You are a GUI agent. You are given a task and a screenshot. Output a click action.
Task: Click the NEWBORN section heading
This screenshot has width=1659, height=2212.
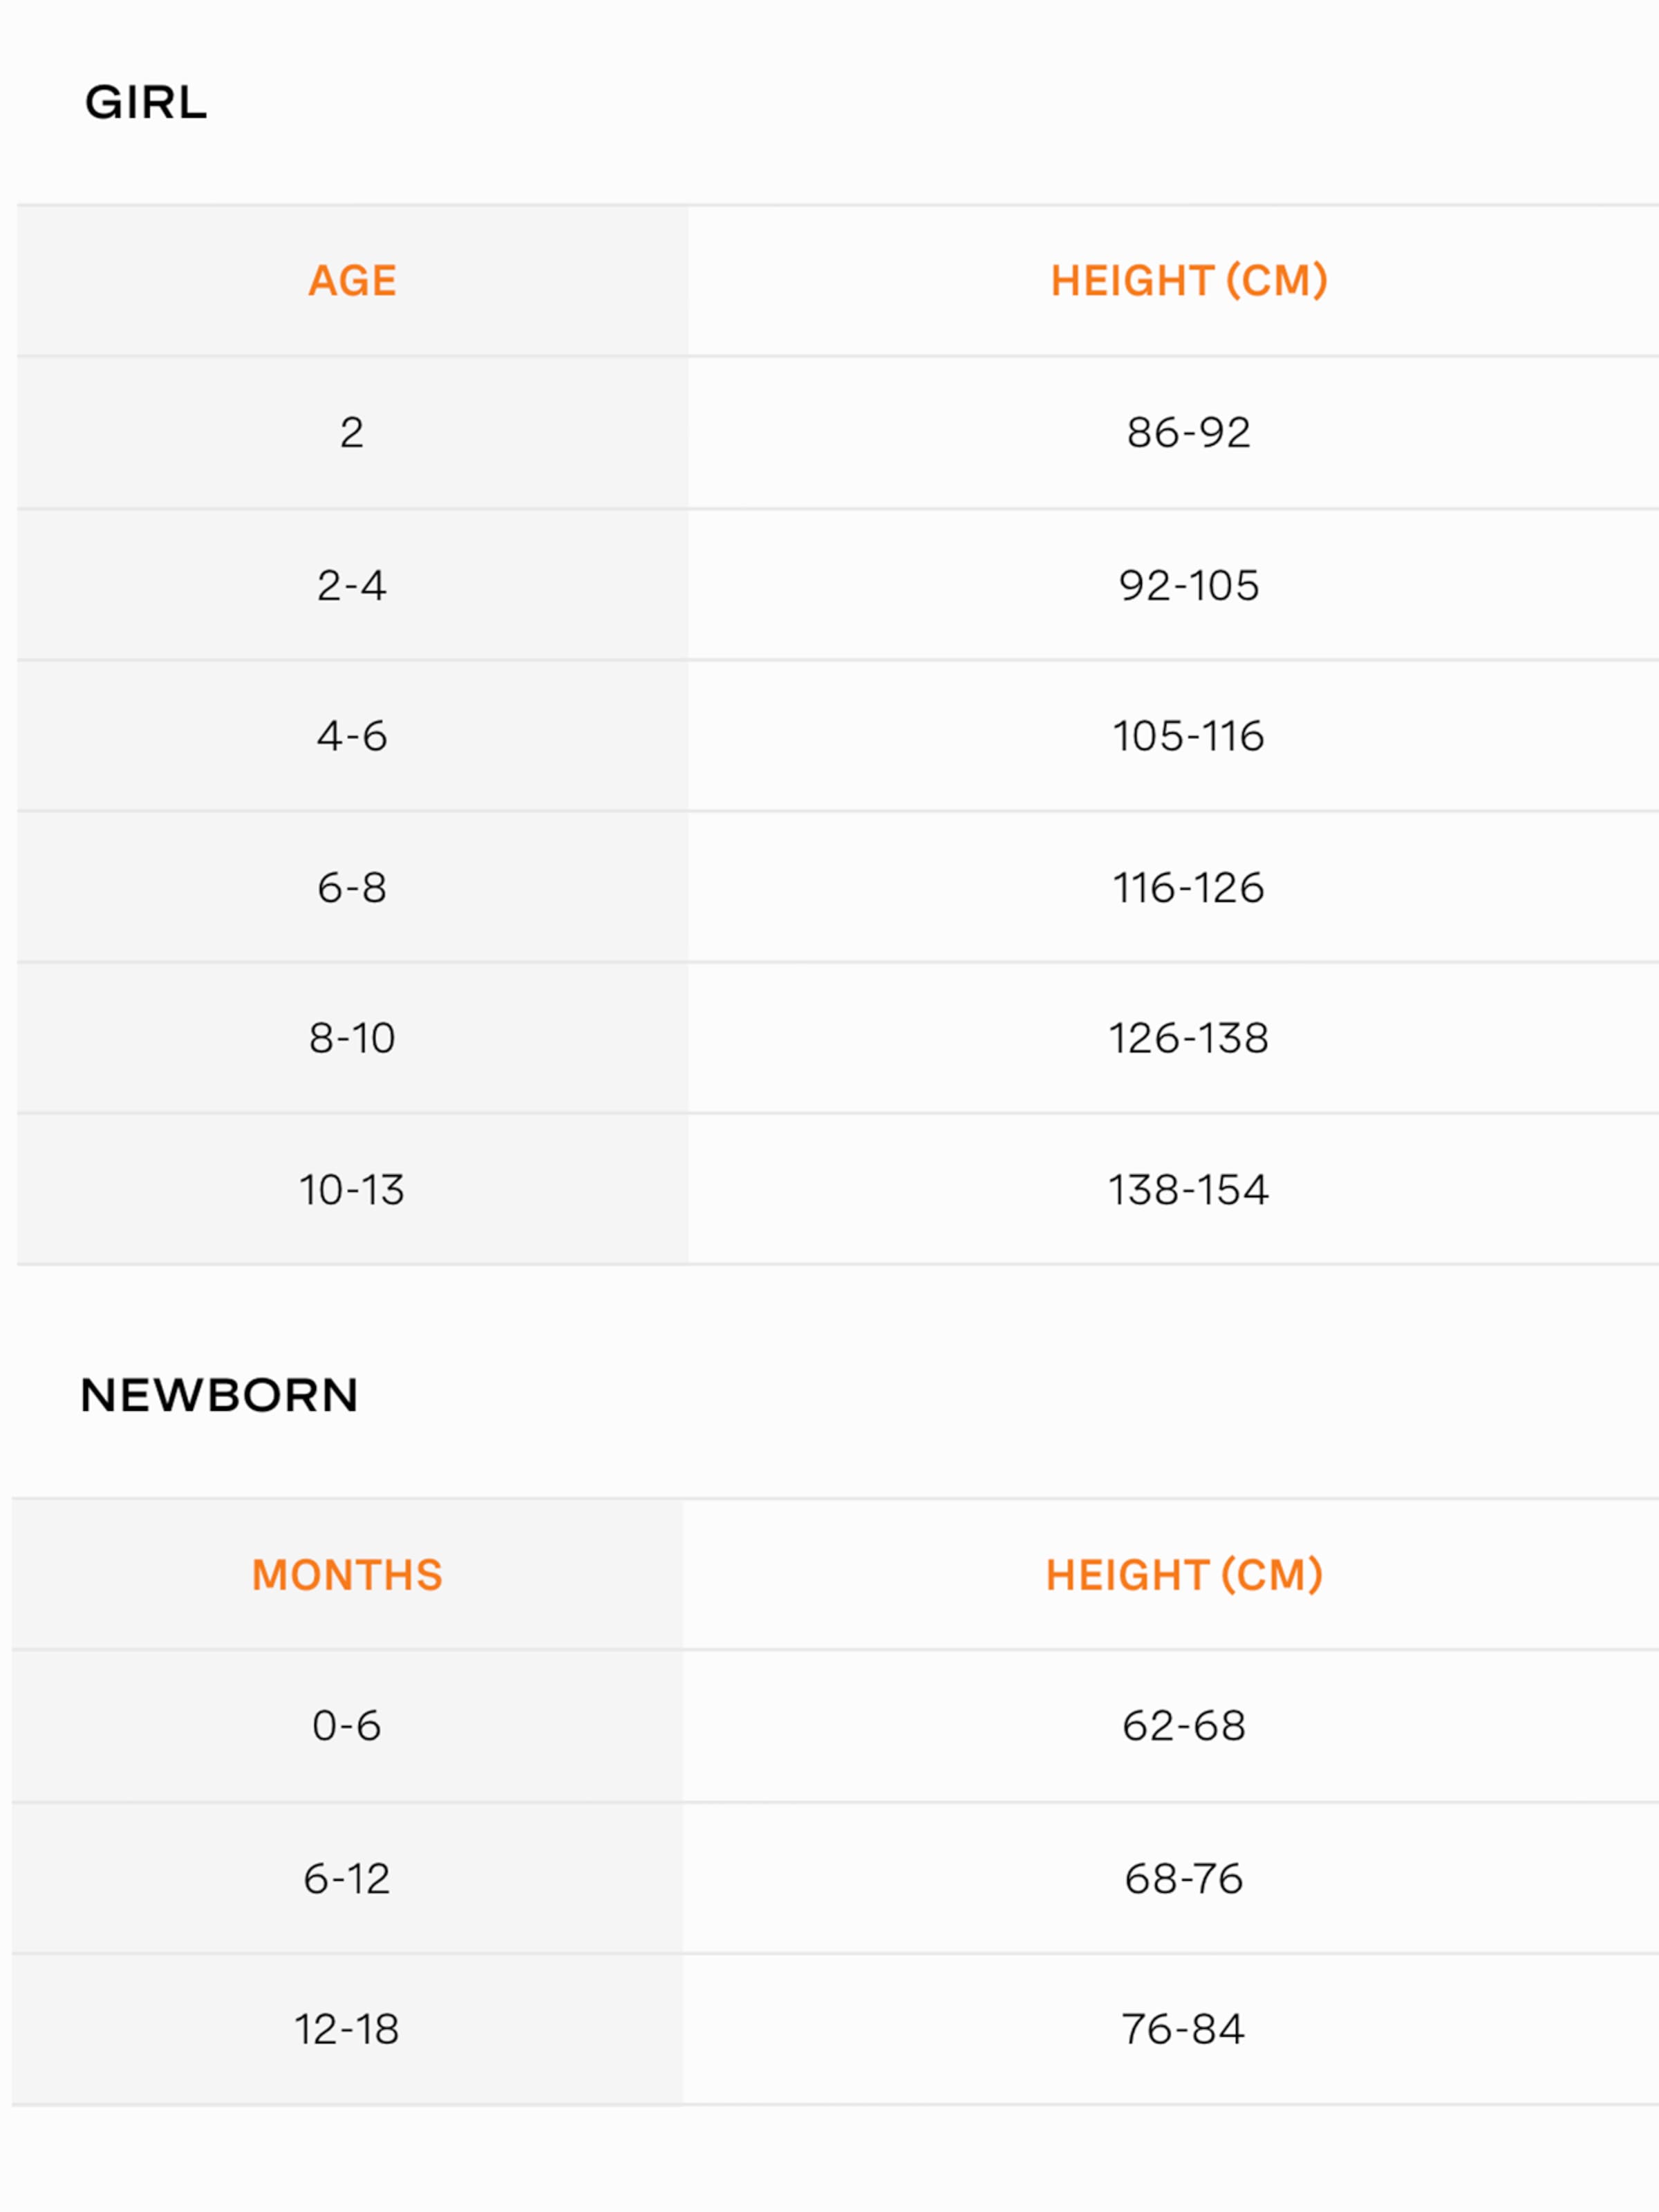tap(219, 1395)
